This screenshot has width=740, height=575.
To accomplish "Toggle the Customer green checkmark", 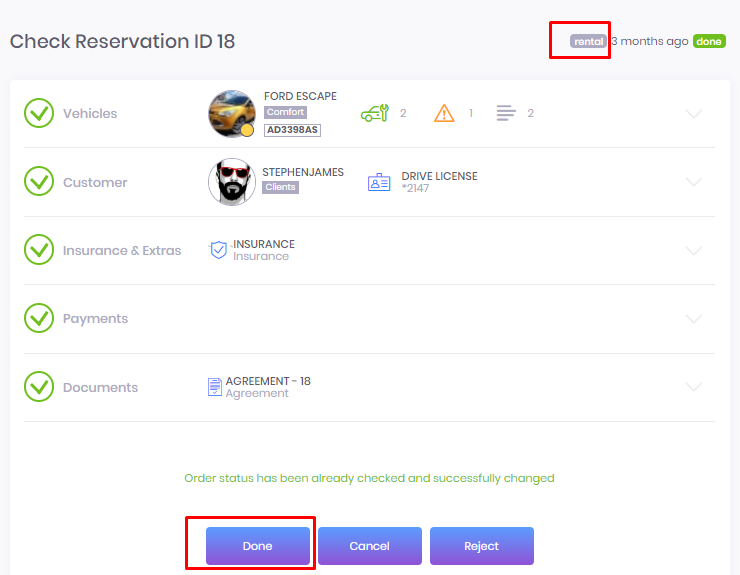I will coord(39,181).
